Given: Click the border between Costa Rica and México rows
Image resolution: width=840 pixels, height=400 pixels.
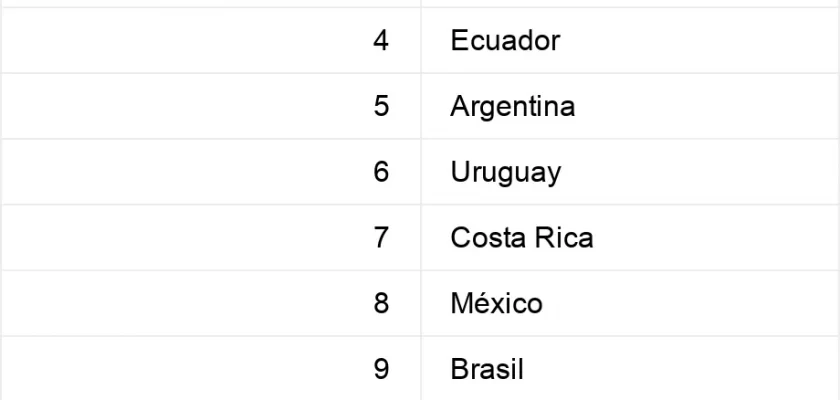Looking at the screenshot, I should 420,270.
